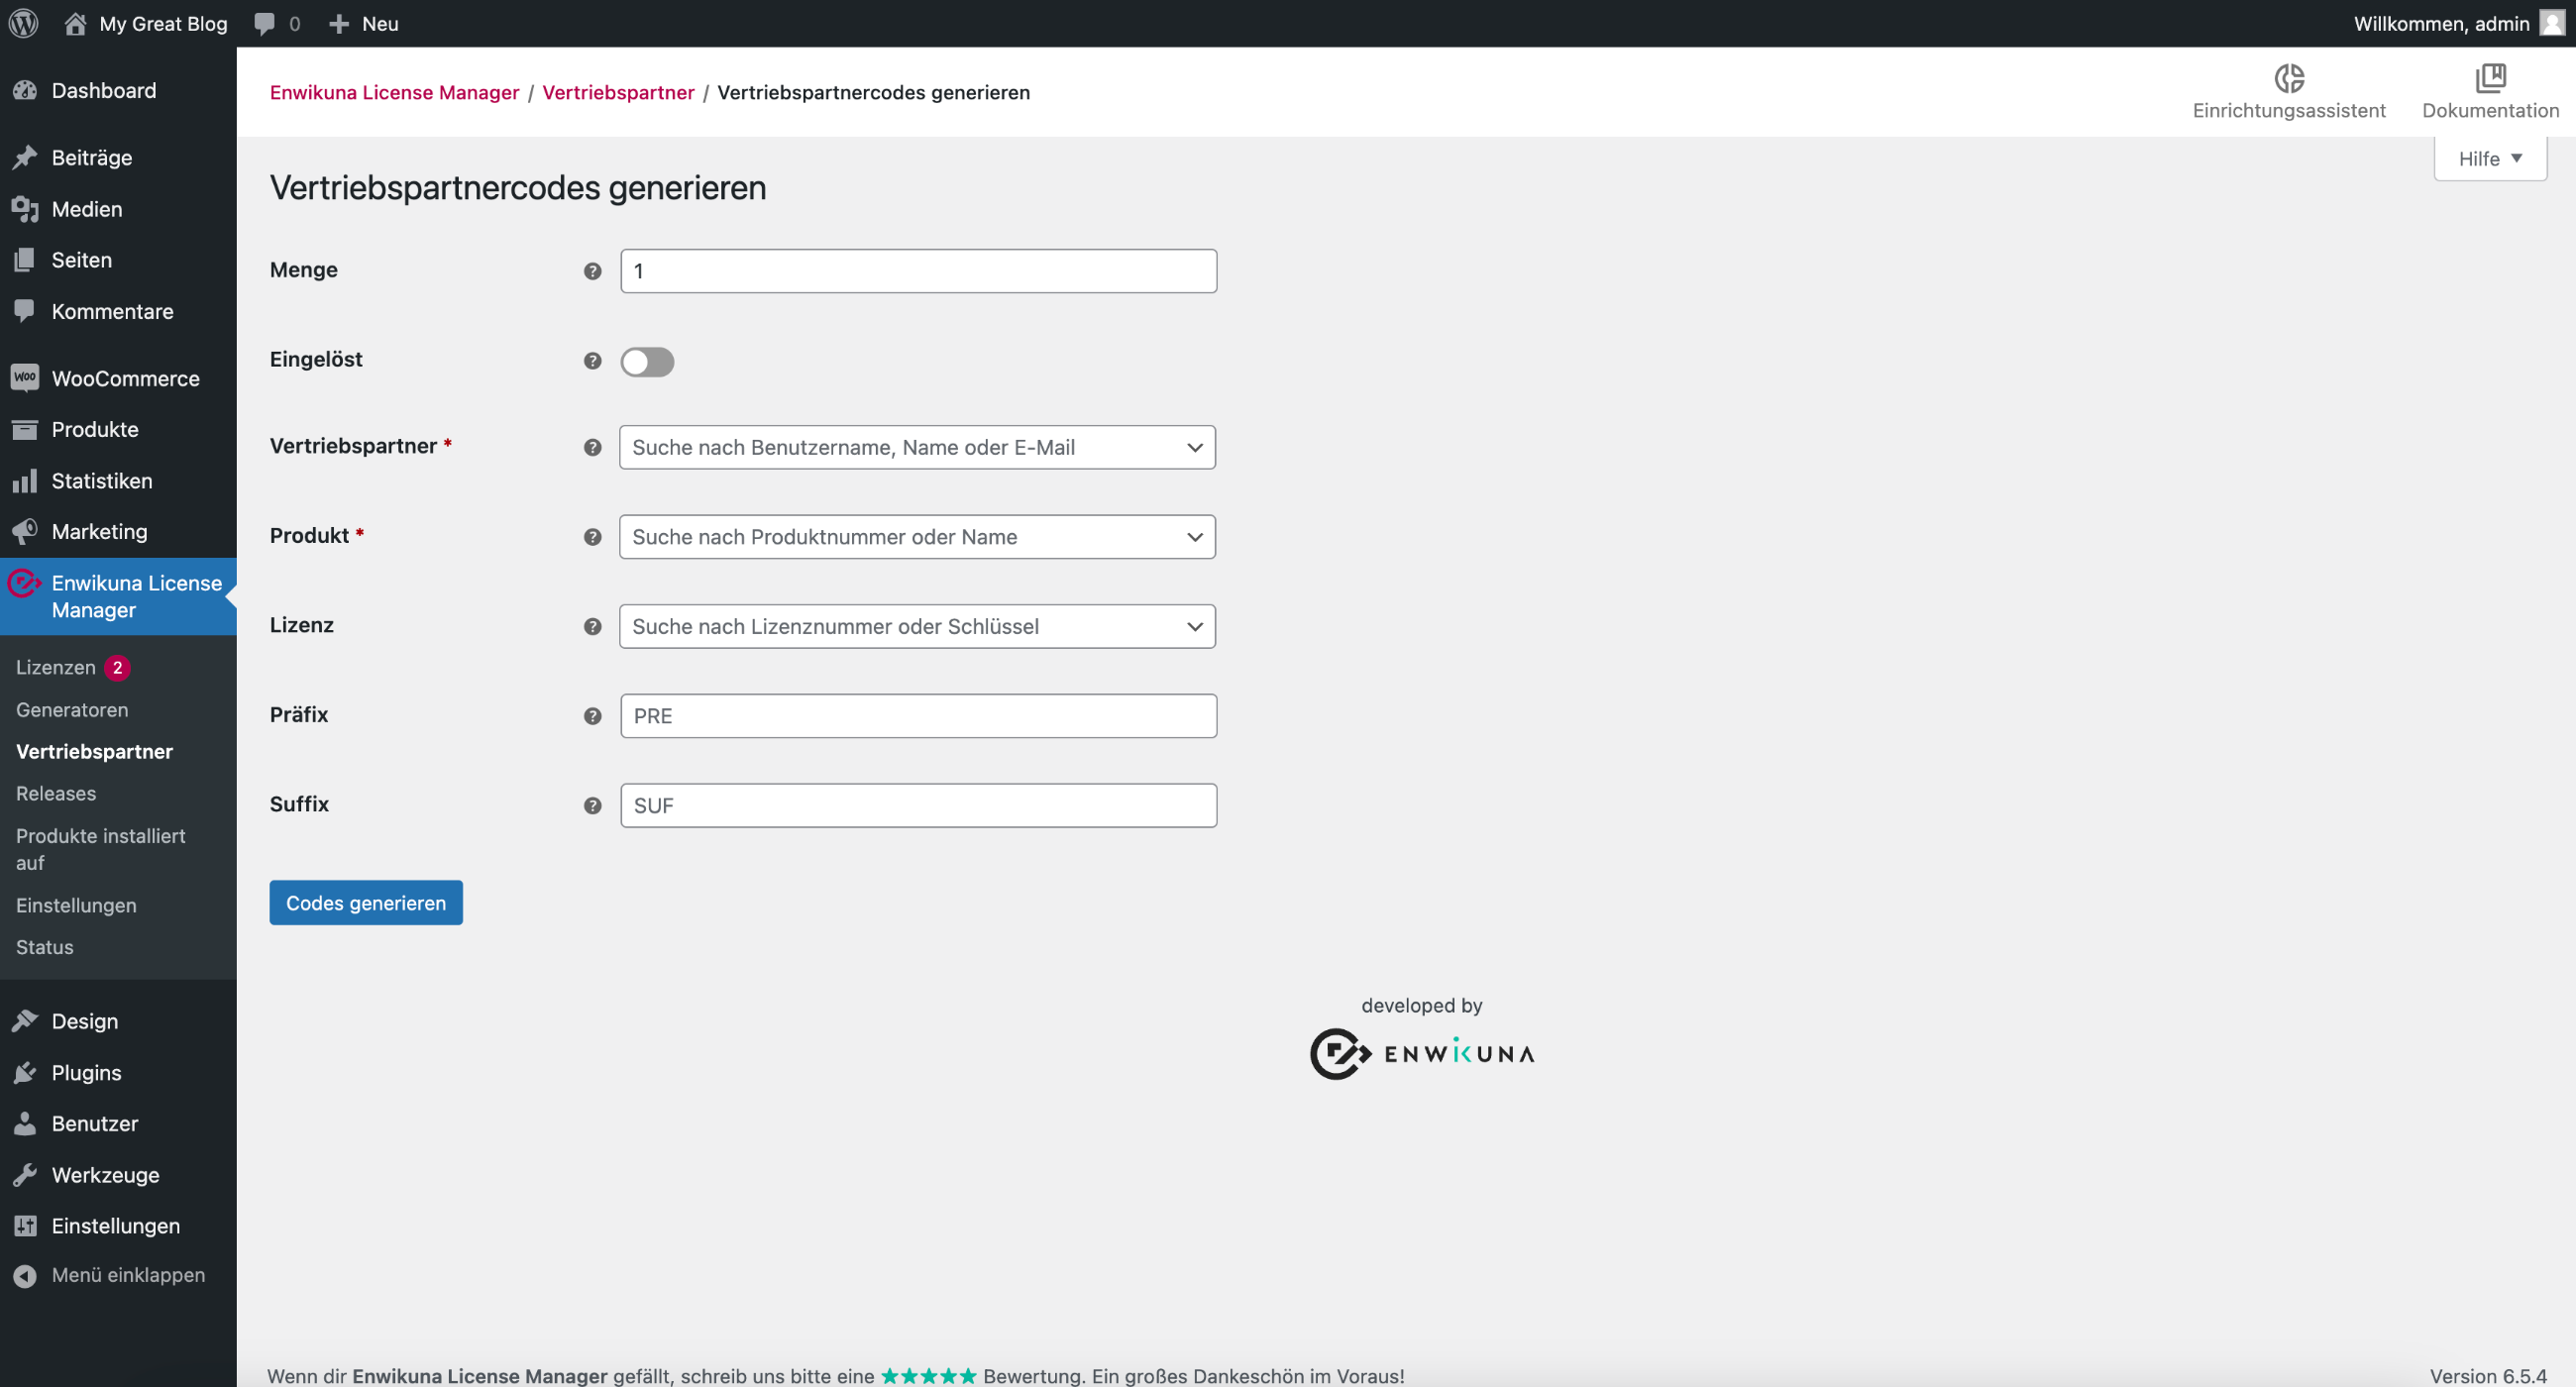The width and height of the screenshot is (2576, 1387).
Task: Click the Enwikuna developer logo
Action: tap(1422, 1053)
